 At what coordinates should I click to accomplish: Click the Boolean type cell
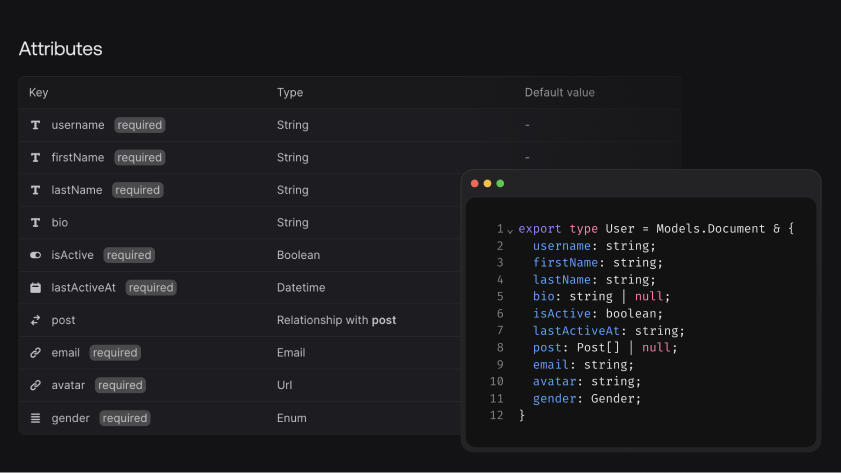298,255
